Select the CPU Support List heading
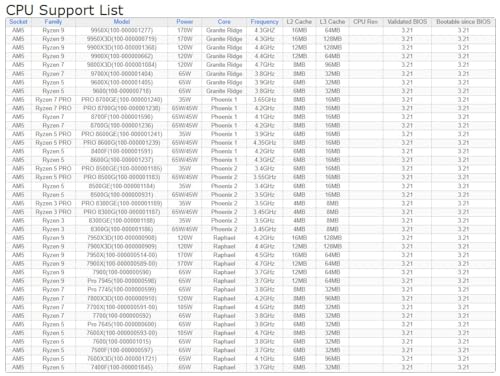Image resolution: width=500 pixels, height=376 pixels. [65, 10]
